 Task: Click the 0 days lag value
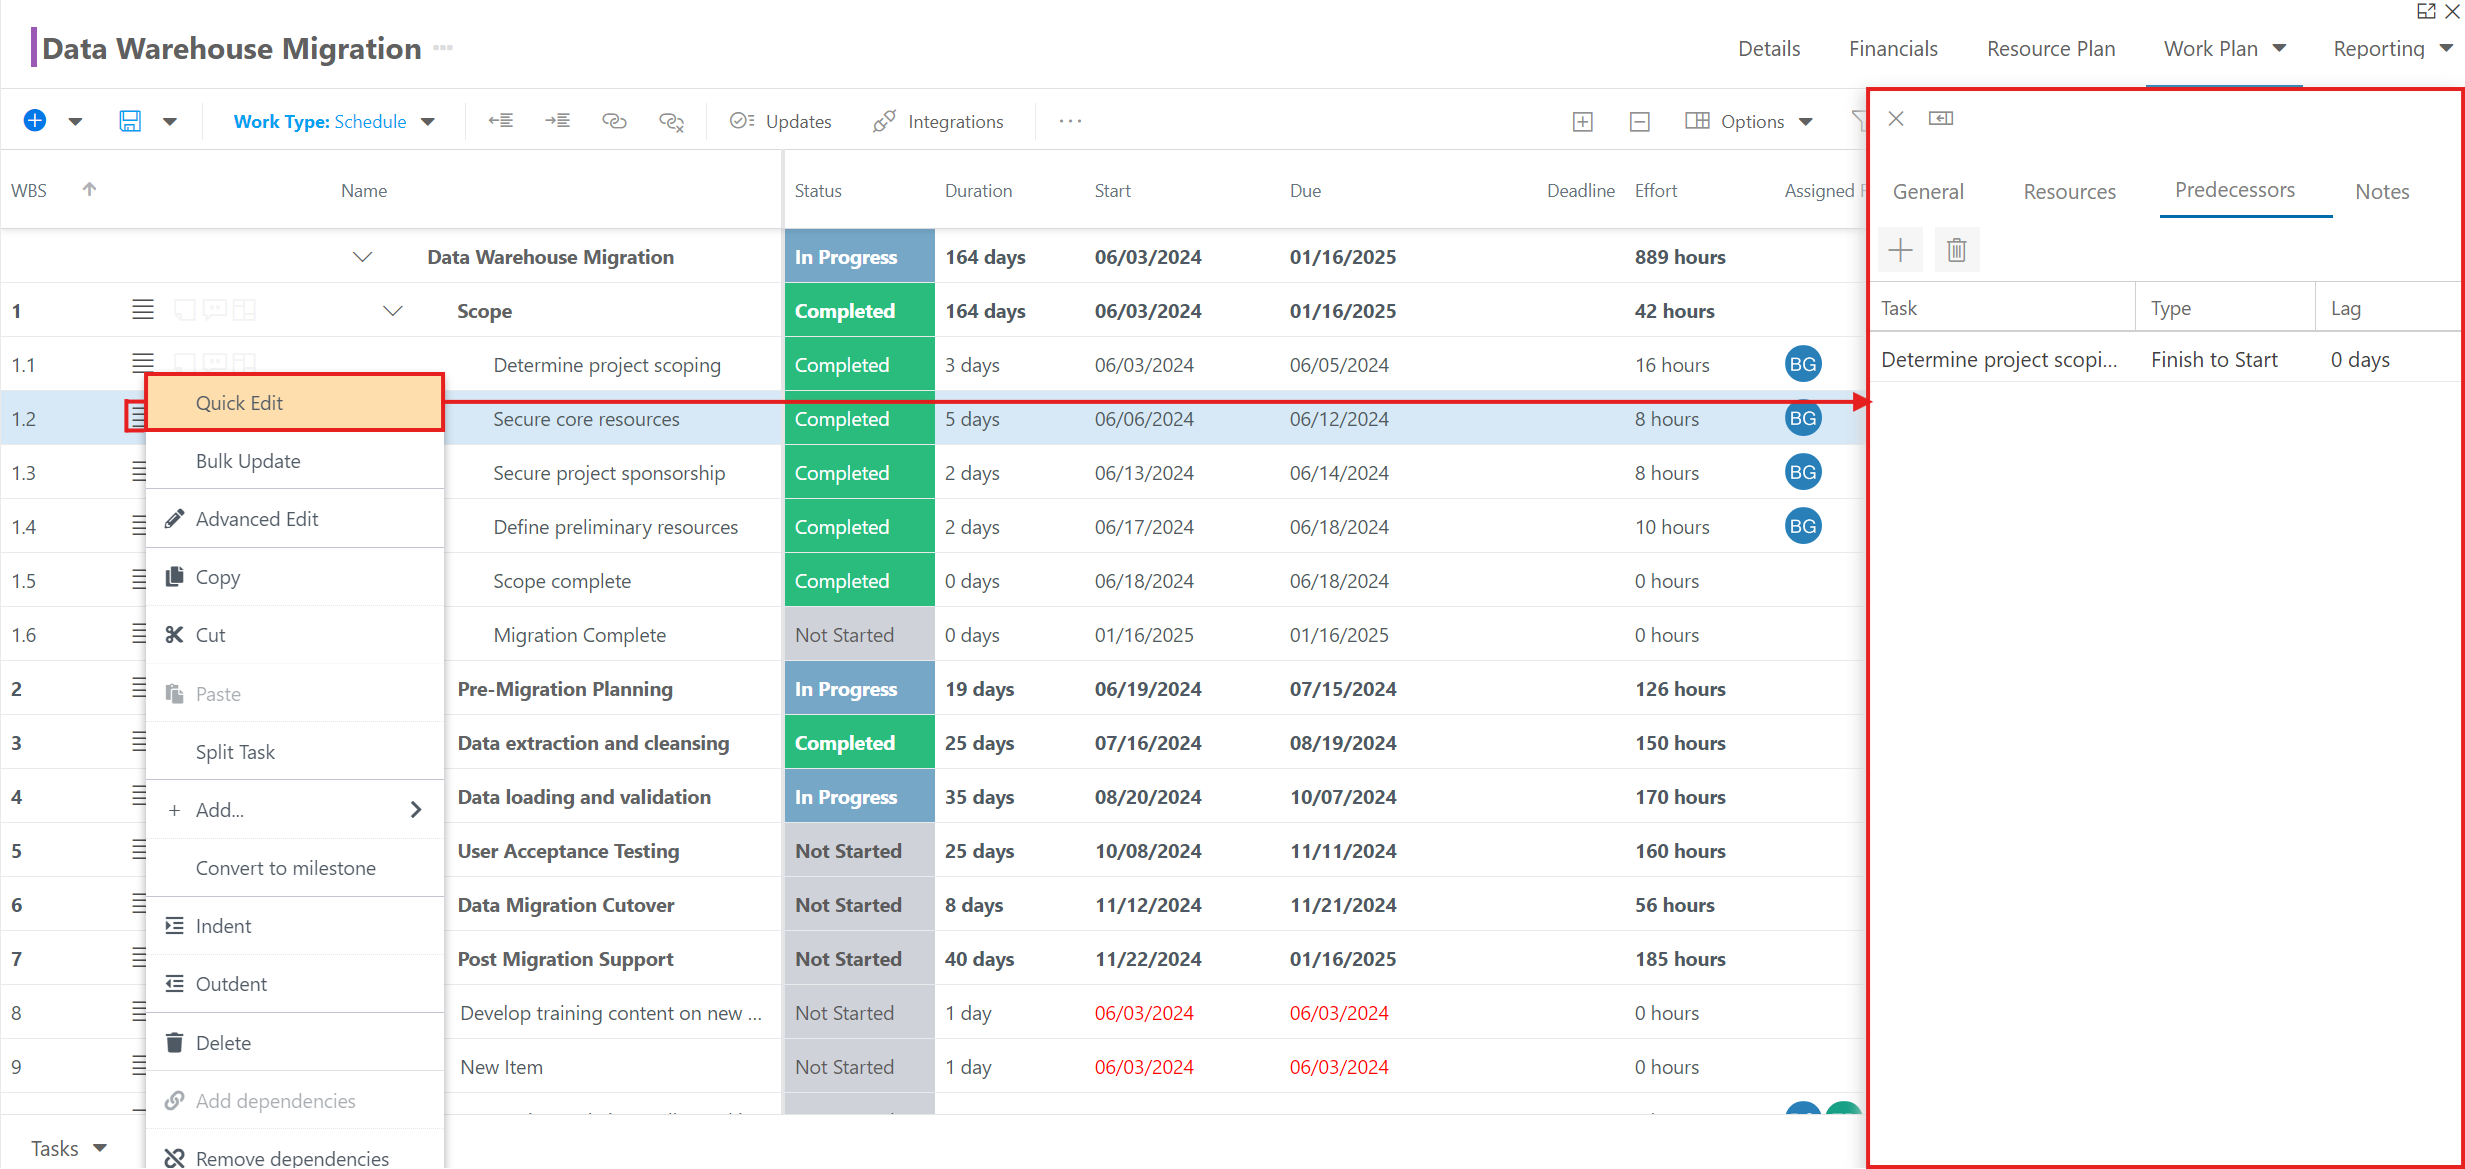click(x=2360, y=360)
